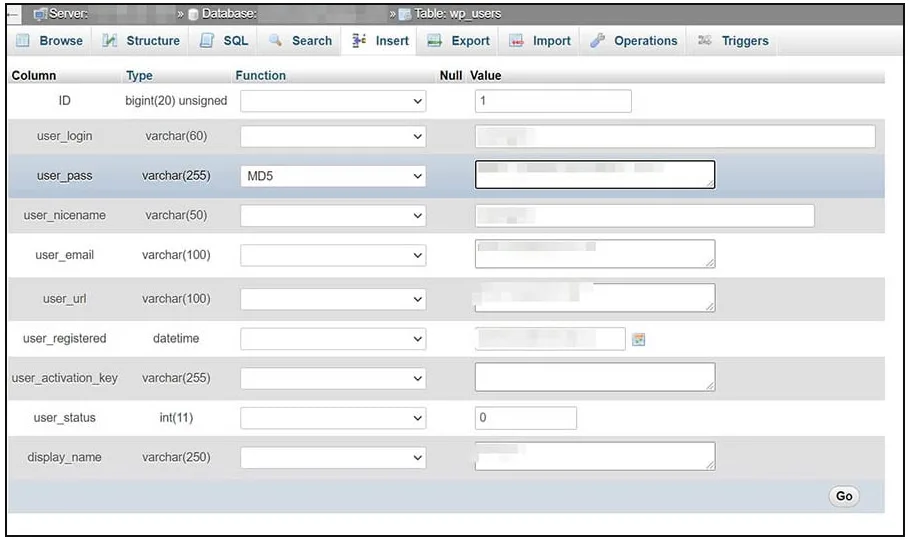The image size is (910, 540).
Task: Click the Triggers tab icon
Action: [x=705, y=40]
